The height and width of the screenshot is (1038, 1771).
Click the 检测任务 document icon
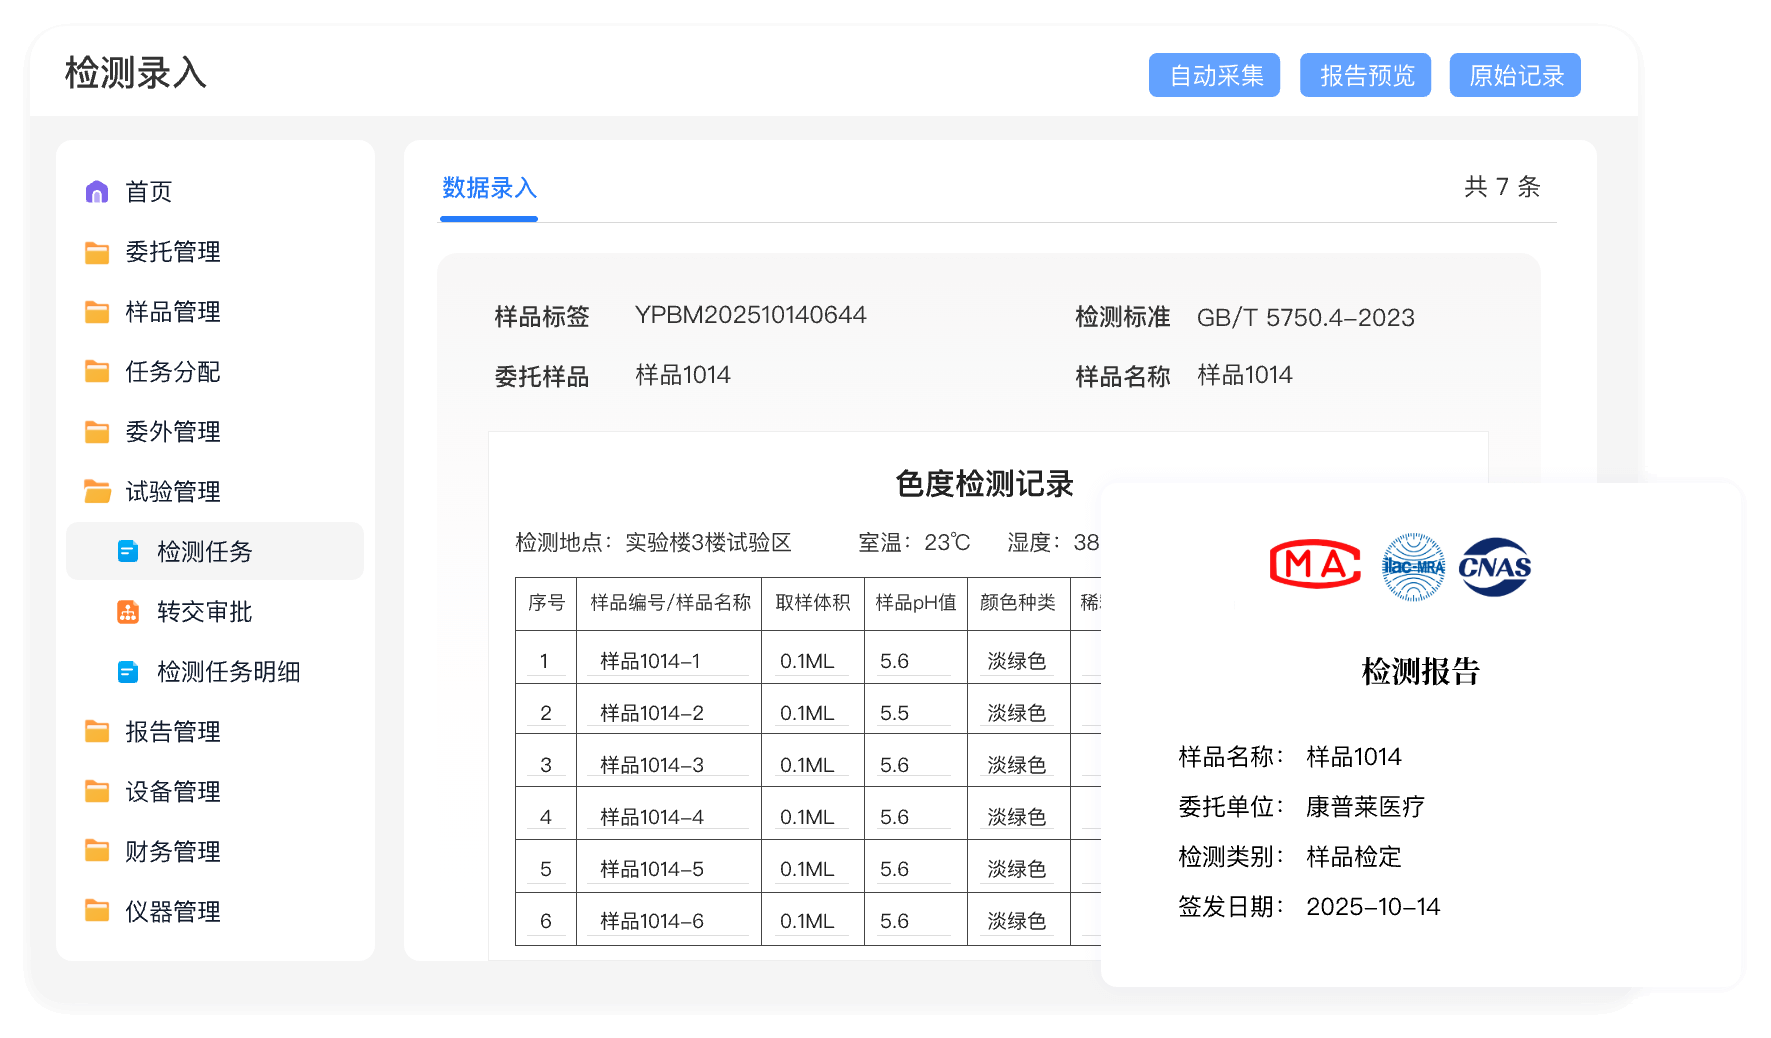[x=128, y=551]
